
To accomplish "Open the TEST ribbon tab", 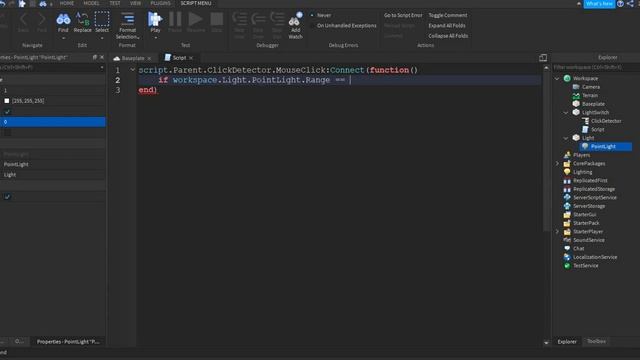I will point(115,3).
